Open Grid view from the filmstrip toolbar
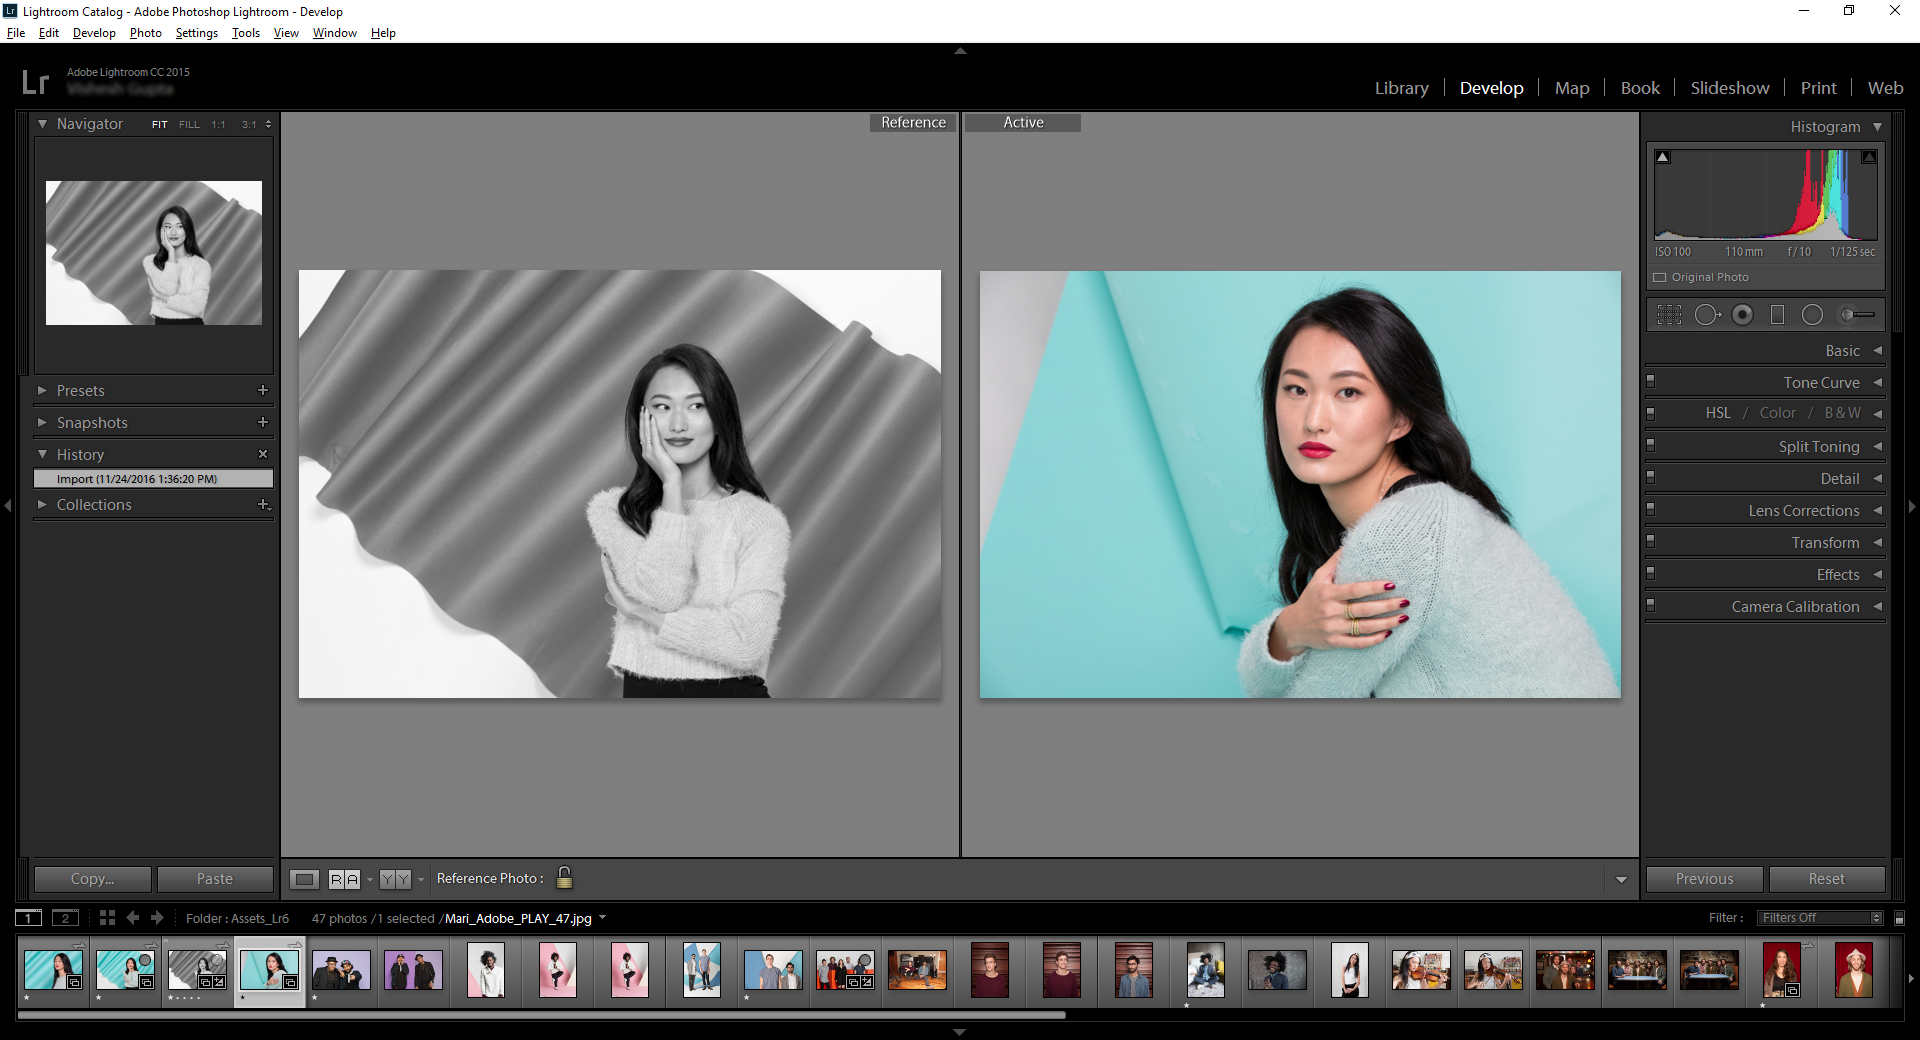This screenshot has height=1040, width=1920. pos(106,918)
